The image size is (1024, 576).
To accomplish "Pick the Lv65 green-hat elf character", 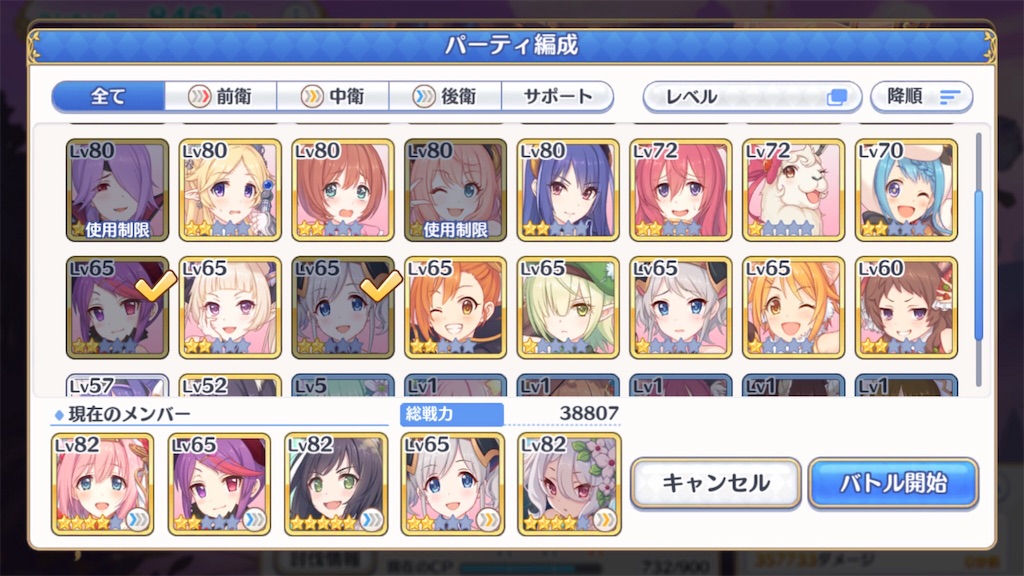I will pyautogui.click(x=568, y=308).
